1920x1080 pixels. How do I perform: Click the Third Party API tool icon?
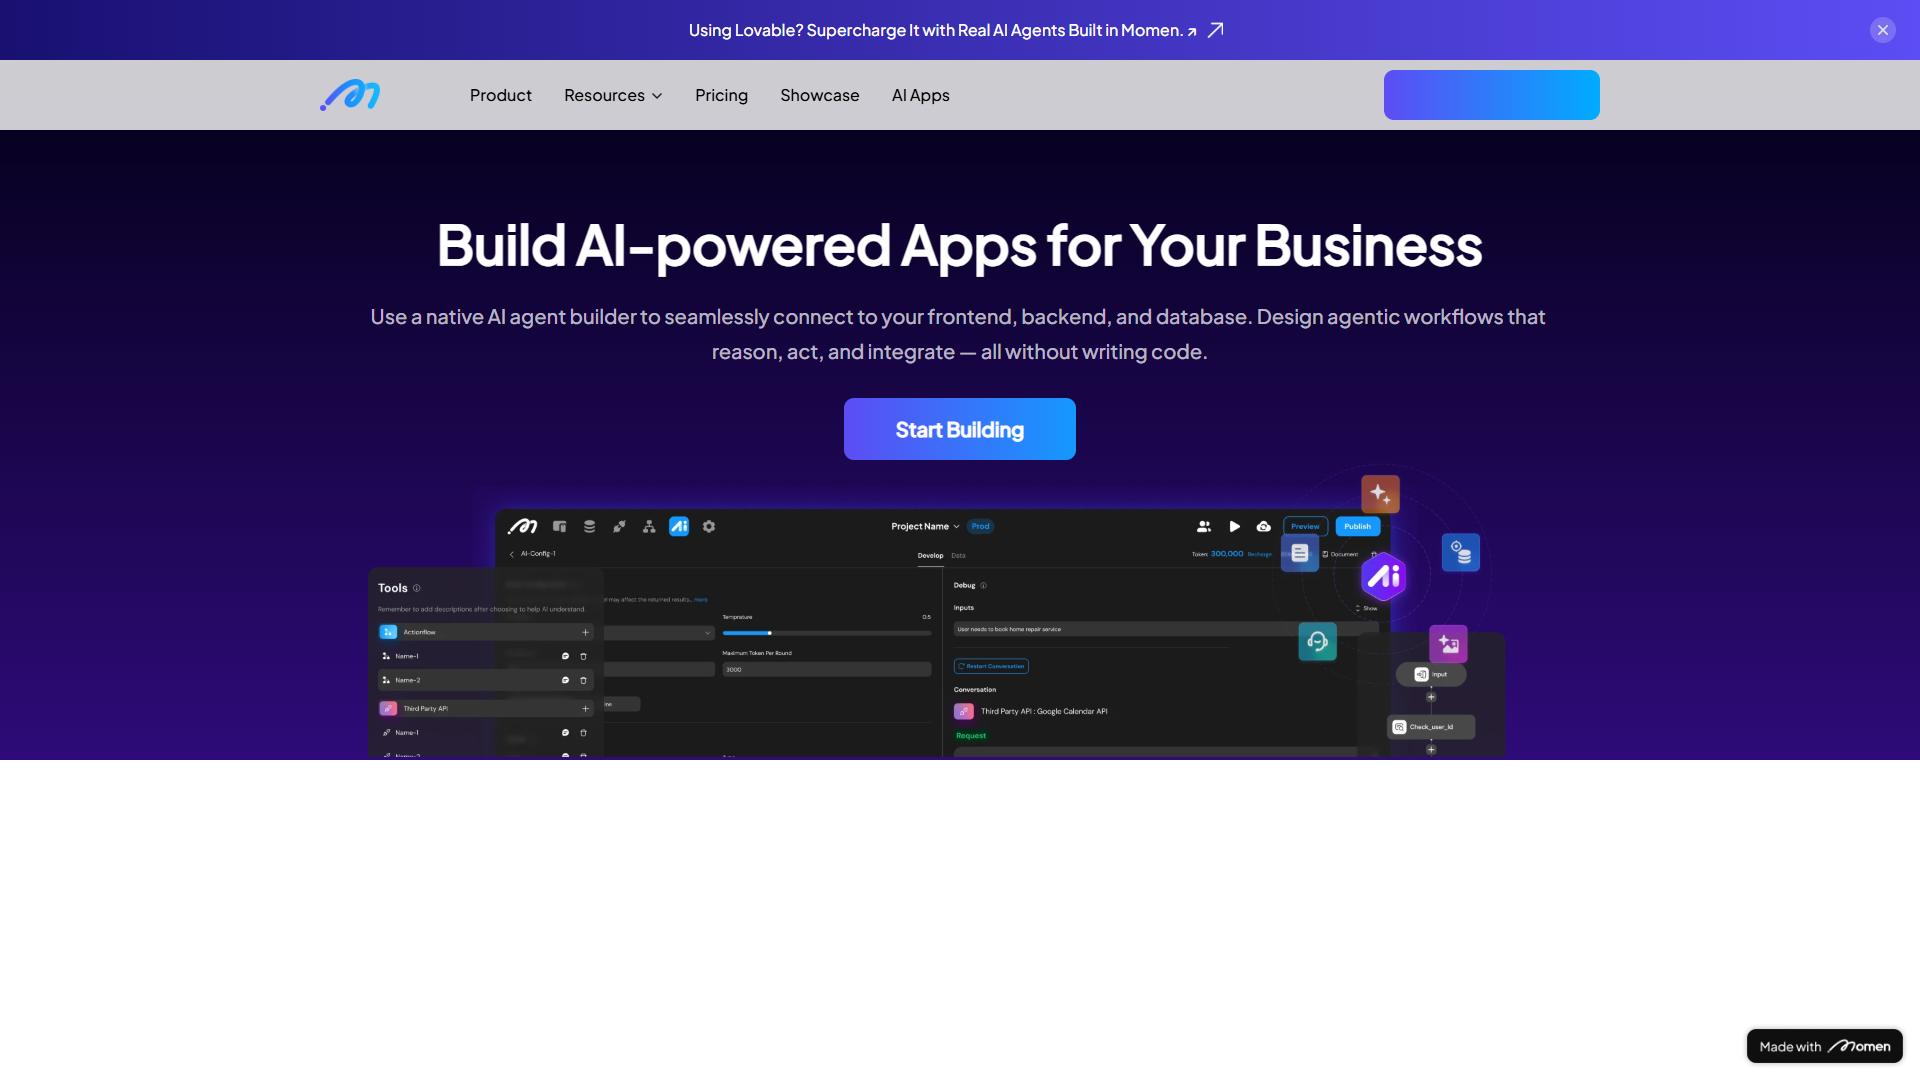tap(388, 708)
